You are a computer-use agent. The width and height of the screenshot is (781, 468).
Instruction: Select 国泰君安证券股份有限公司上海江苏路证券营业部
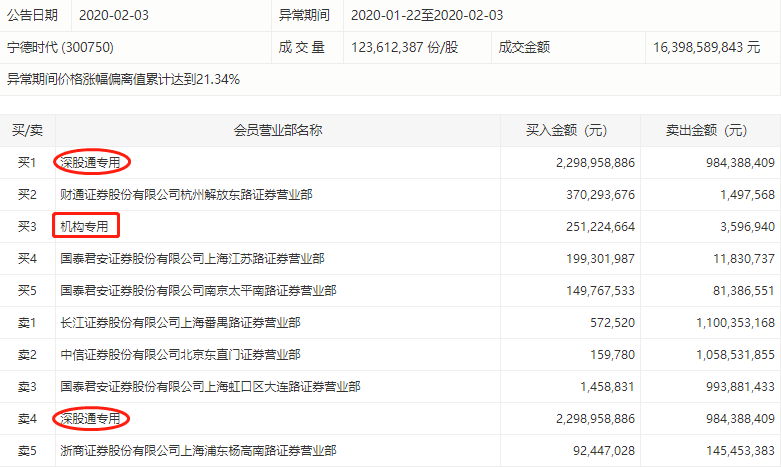click(x=192, y=258)
